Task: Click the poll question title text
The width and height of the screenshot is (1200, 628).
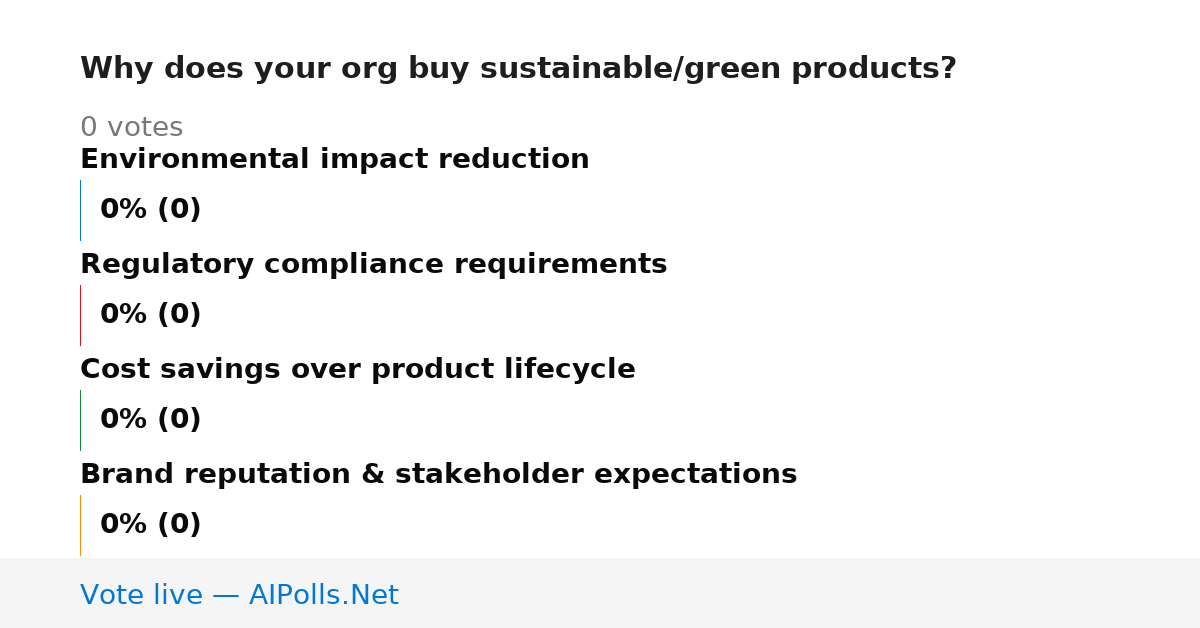Action: click(x=518, y=69)
